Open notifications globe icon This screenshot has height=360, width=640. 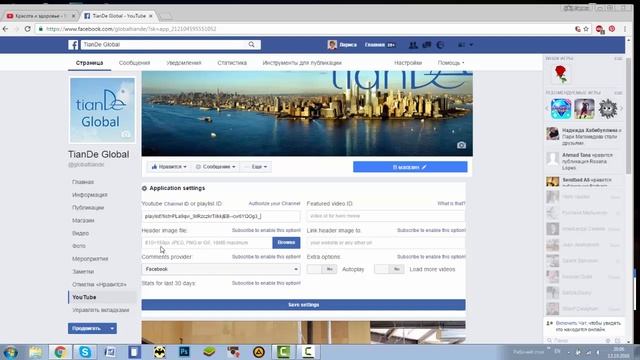click(440, 45)
